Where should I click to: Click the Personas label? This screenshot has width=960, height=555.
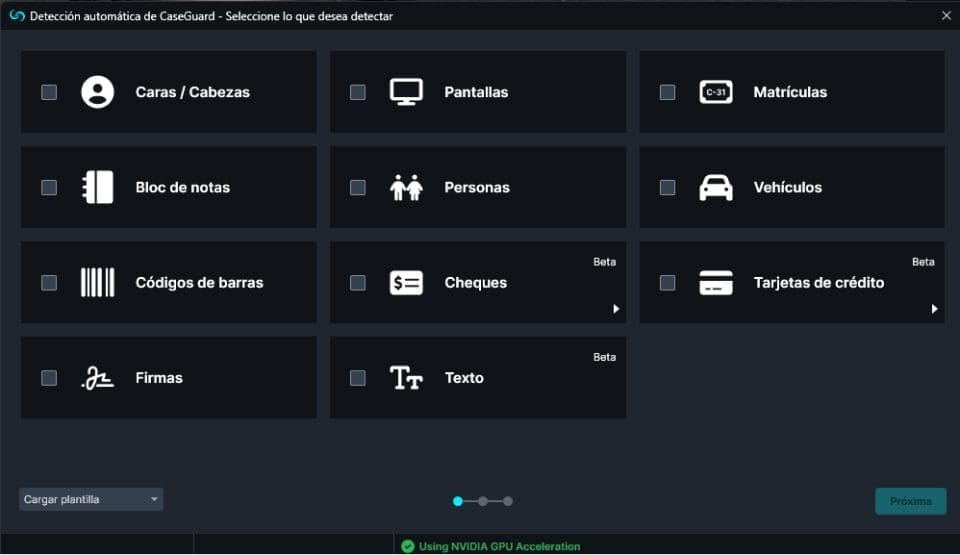point(477,187)
